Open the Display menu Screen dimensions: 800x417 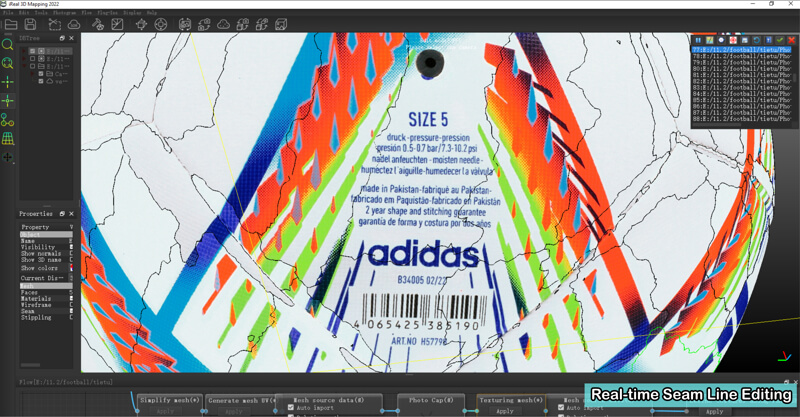[x=132, y=13]
